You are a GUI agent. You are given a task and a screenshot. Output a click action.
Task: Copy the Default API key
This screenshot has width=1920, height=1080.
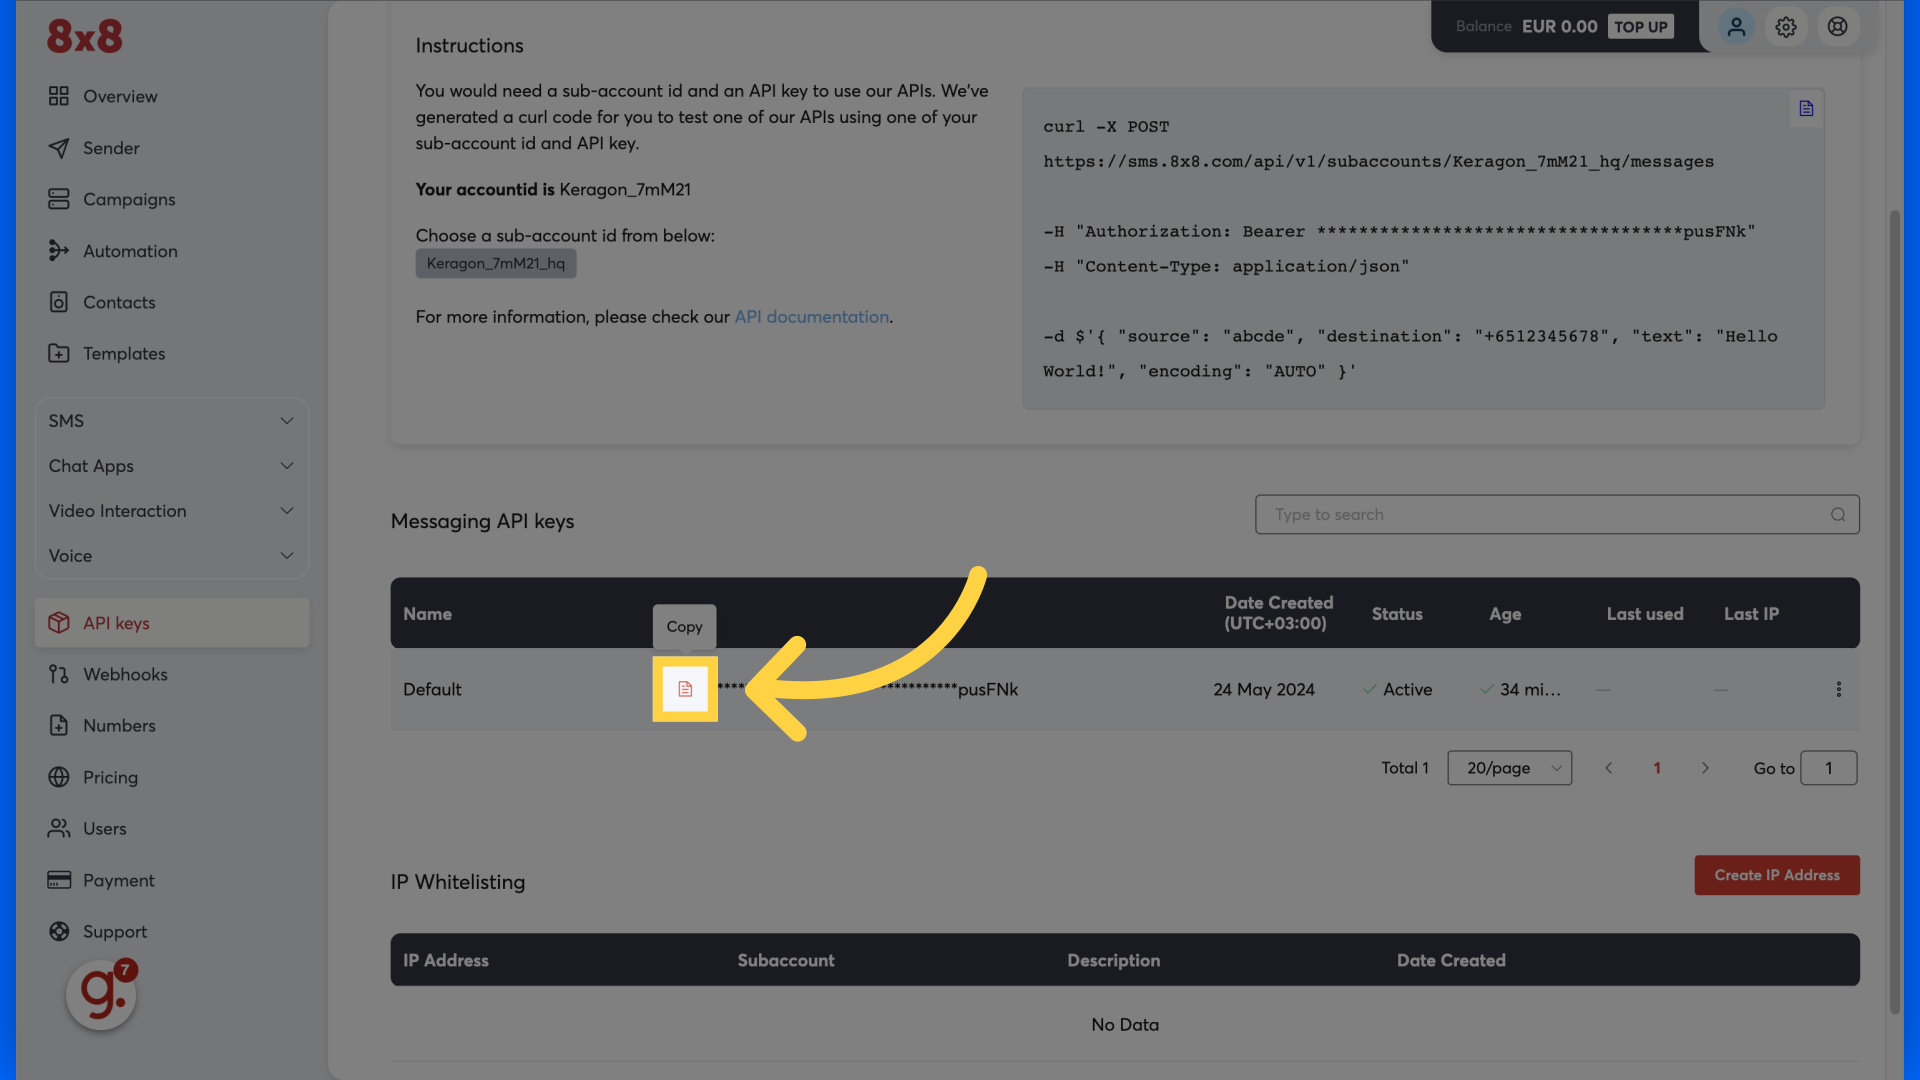point(685,689)
